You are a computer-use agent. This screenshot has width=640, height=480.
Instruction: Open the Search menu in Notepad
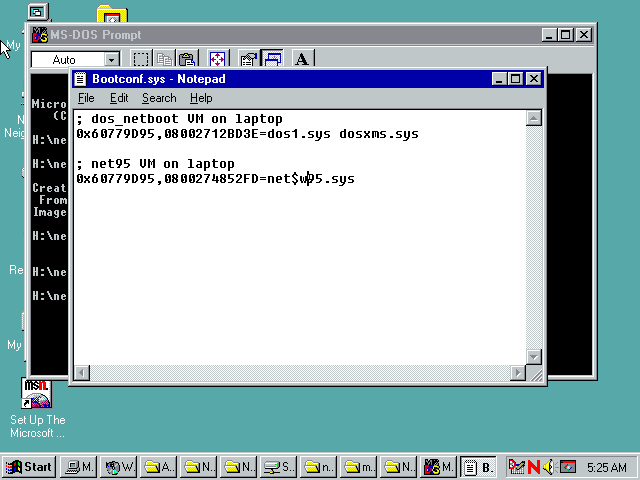click(159, 98)
